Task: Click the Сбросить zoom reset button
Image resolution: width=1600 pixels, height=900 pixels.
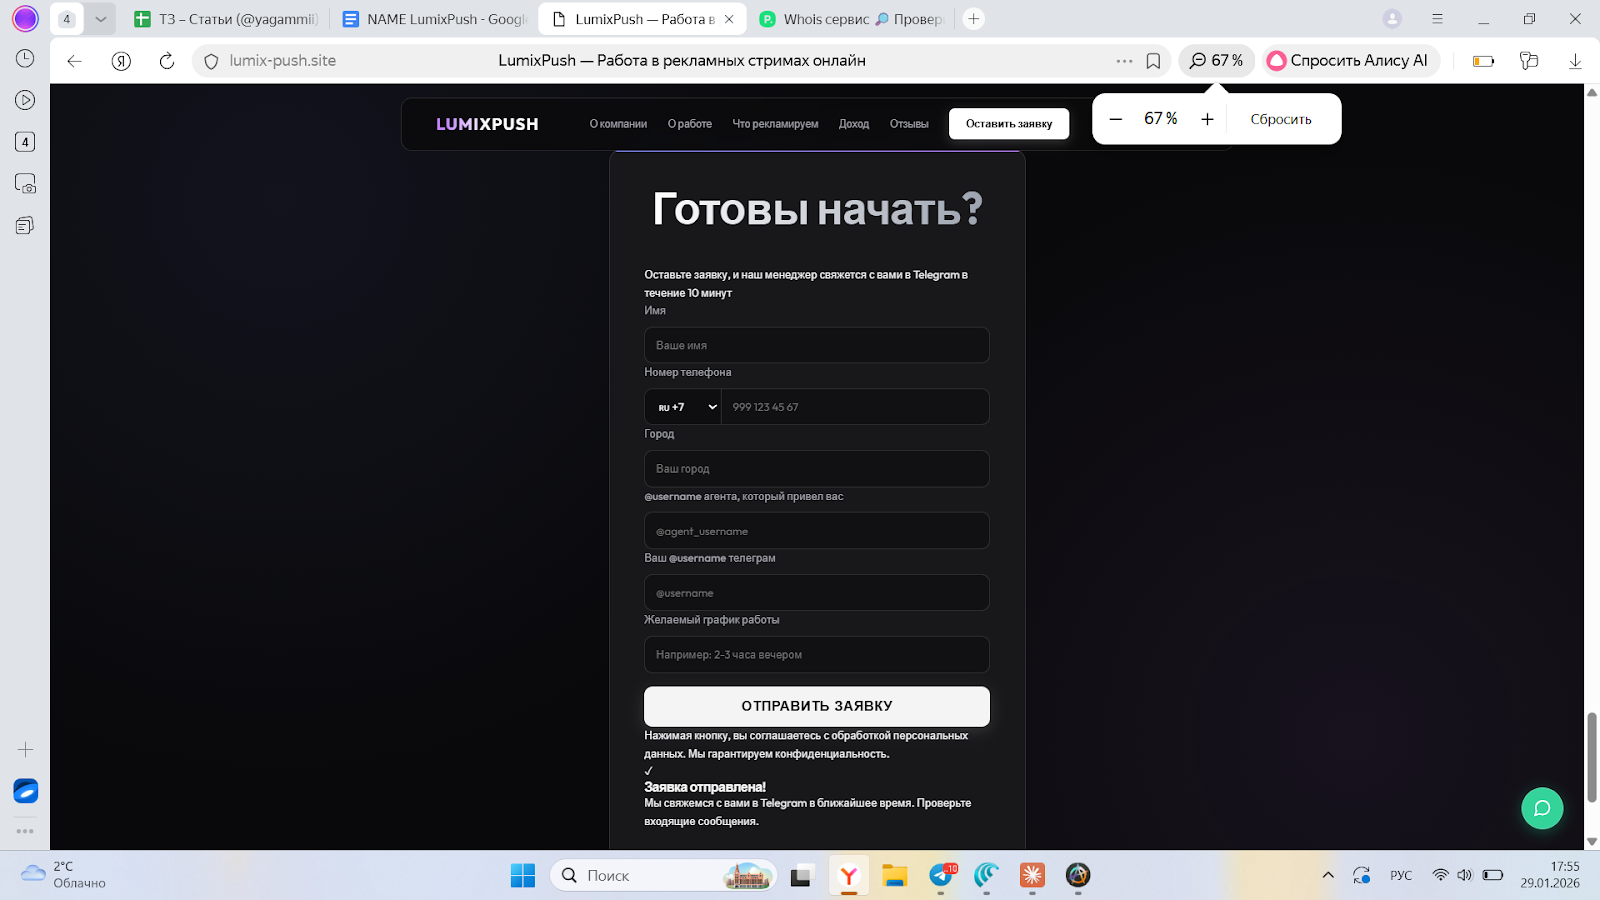Action: (x=1280, y=119)
